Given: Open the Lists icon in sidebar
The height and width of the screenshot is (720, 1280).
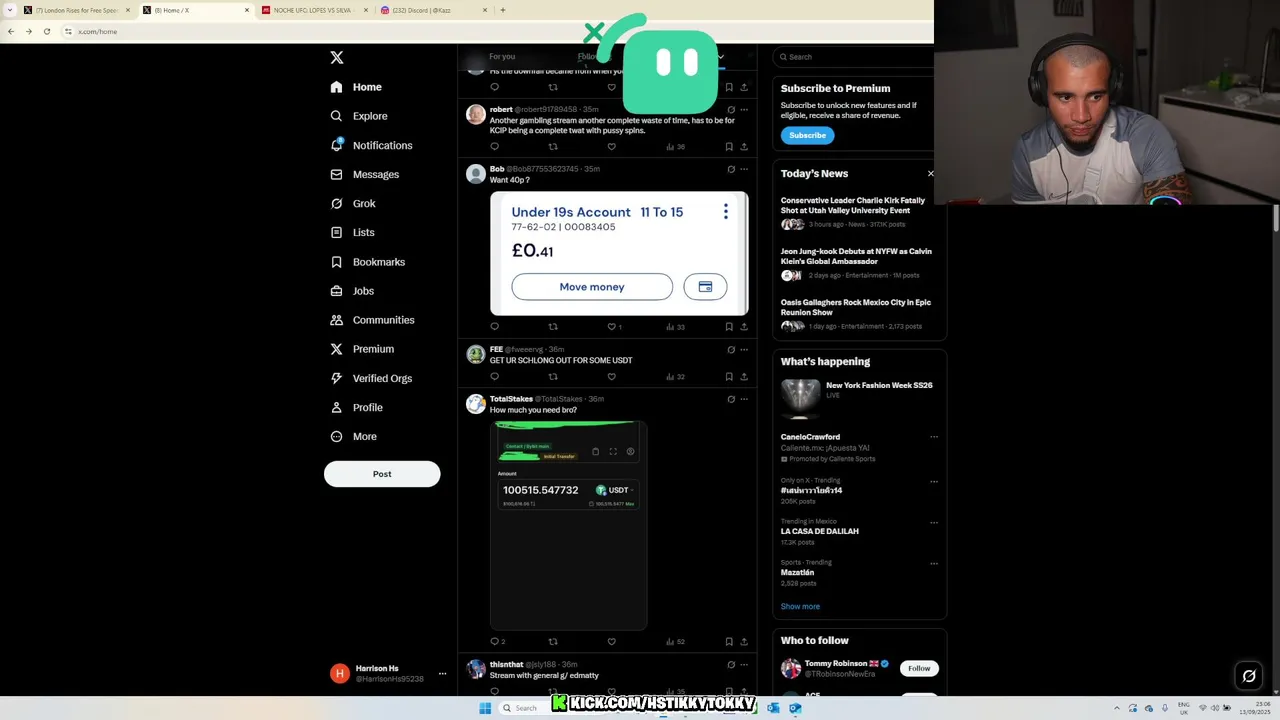Looking at the screenshot, I should [x=337, y=232].
